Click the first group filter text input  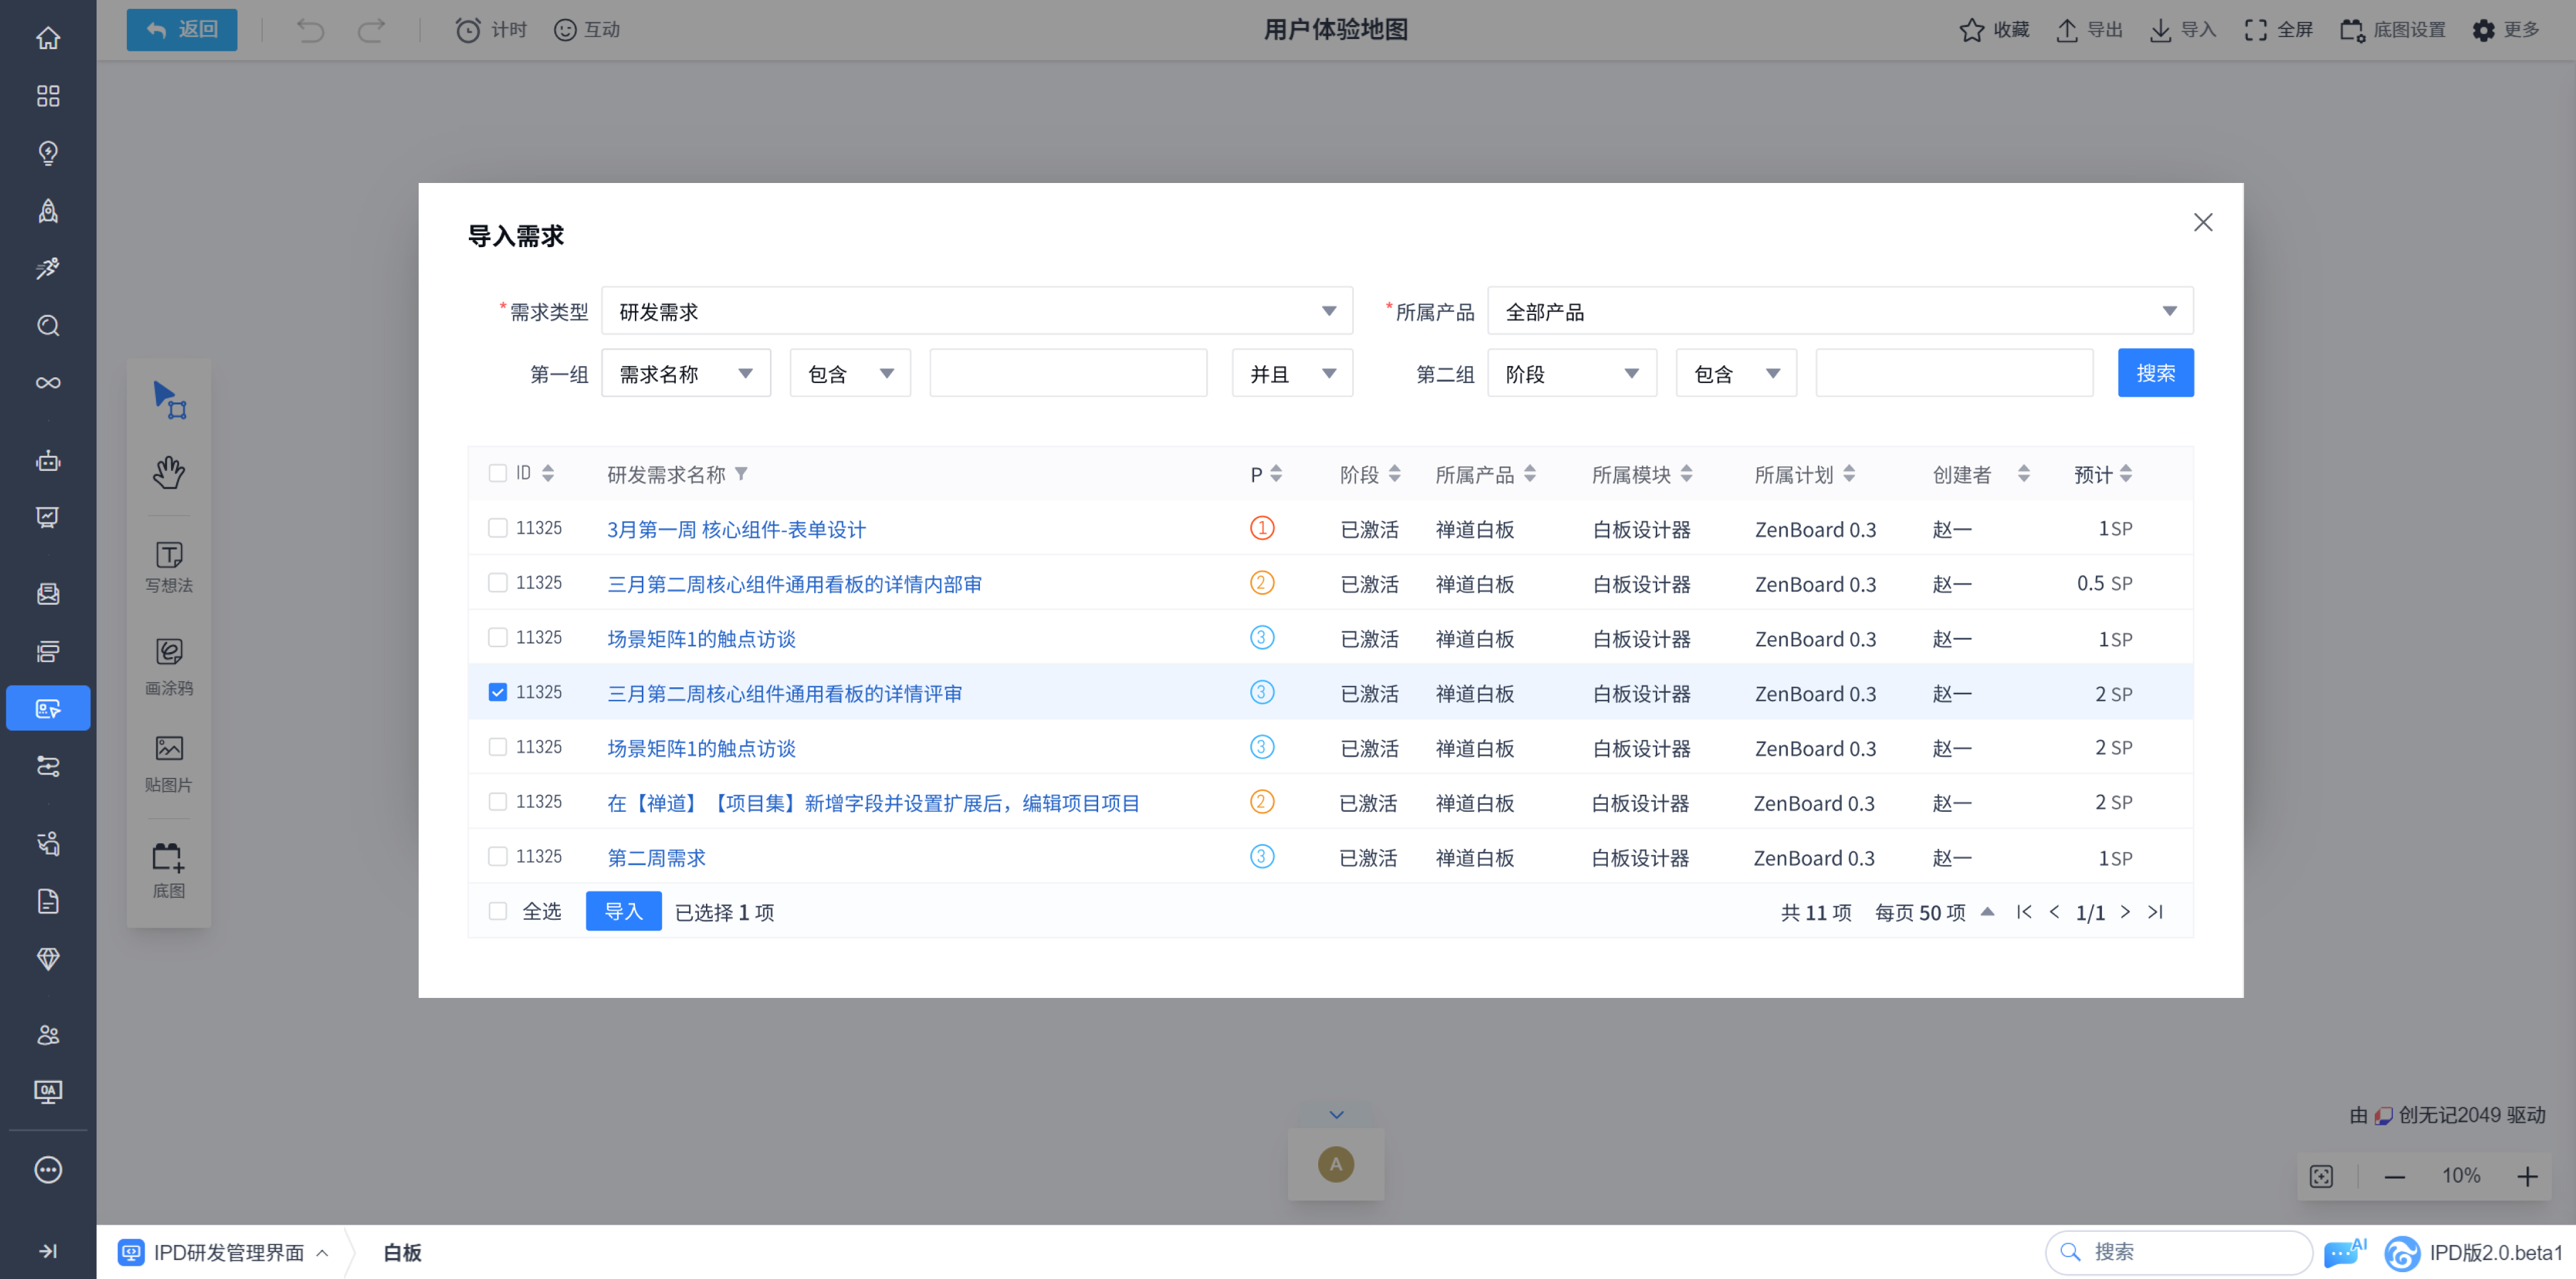pyautogui.click(x=1067, y=373)
